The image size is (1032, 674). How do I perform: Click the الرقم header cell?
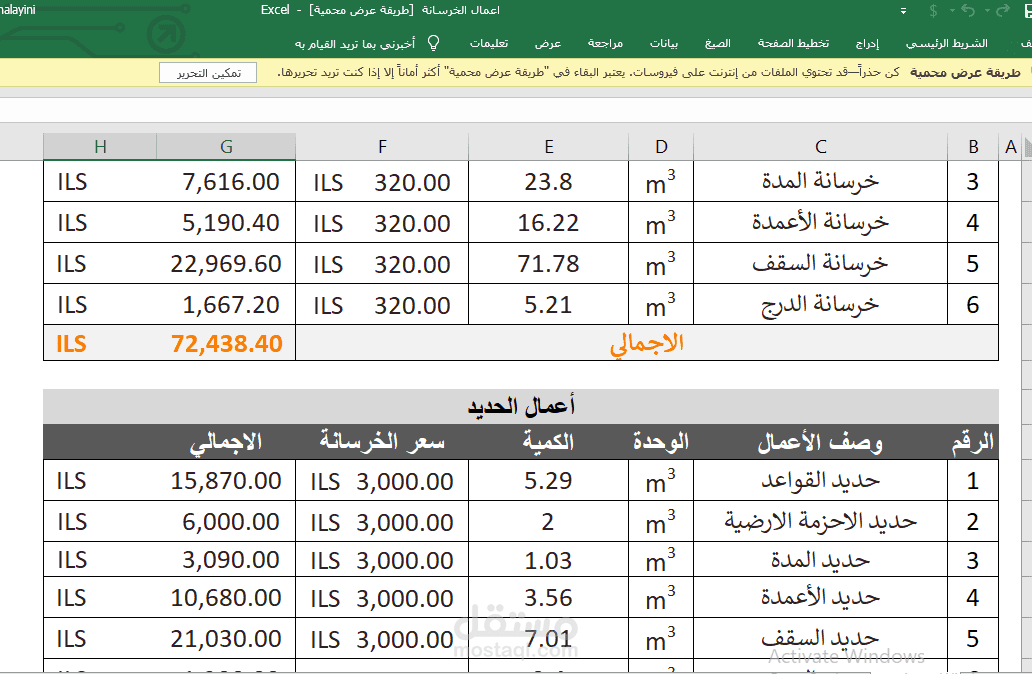click(x=973, y=442)
